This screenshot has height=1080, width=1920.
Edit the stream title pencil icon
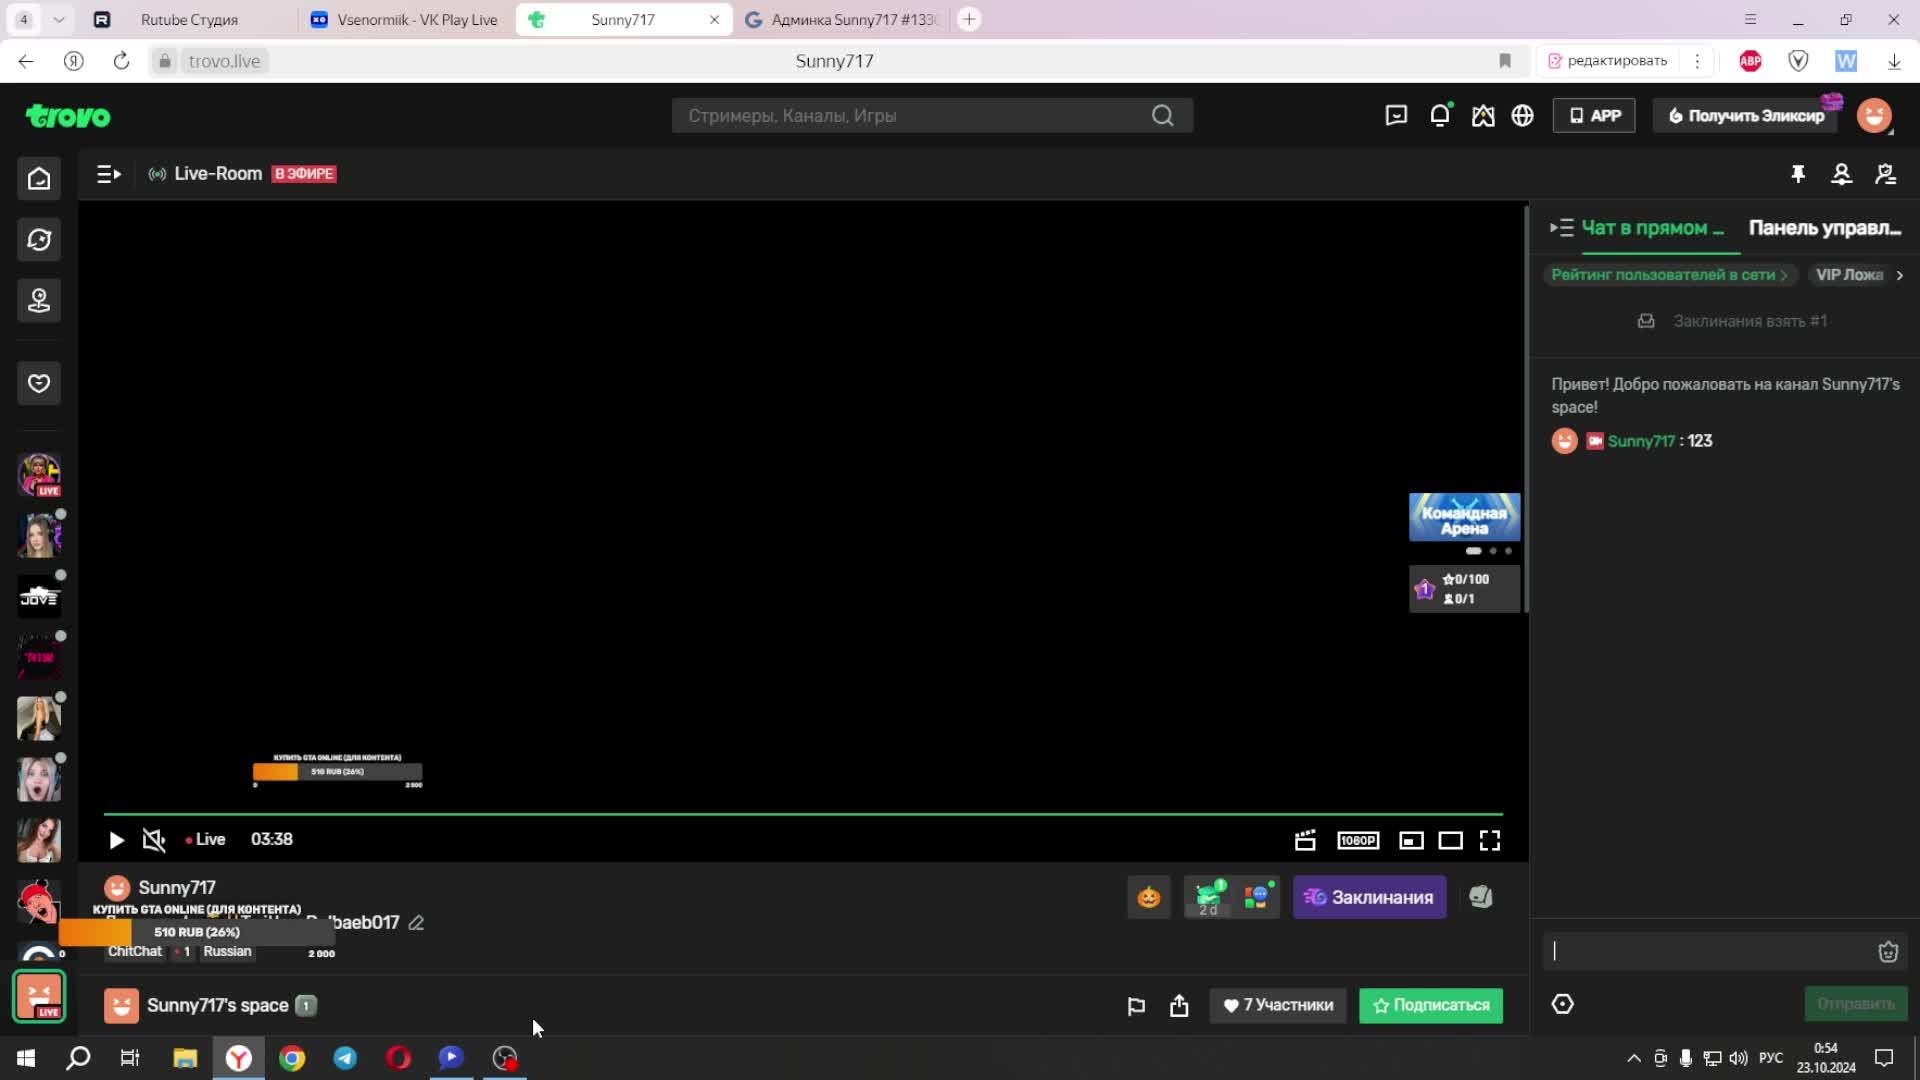[x=416, y=923]
